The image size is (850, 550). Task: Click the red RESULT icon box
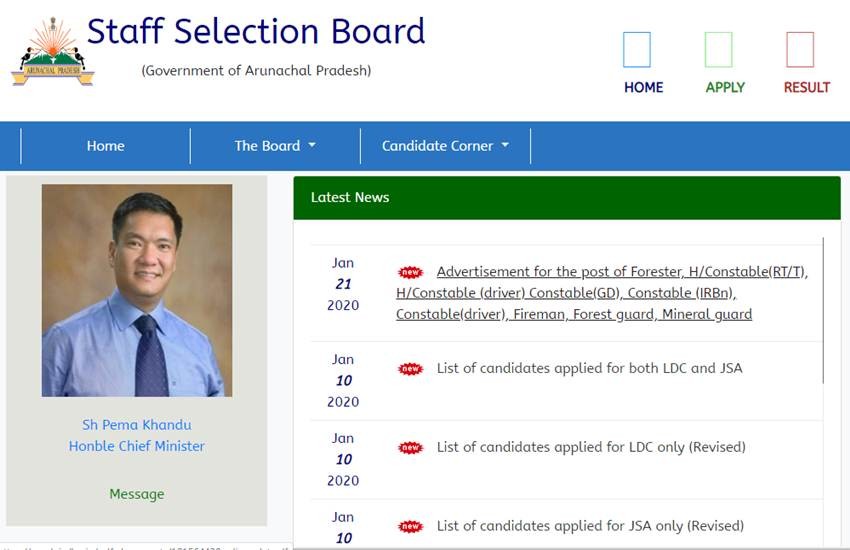(x=800, y=50)
